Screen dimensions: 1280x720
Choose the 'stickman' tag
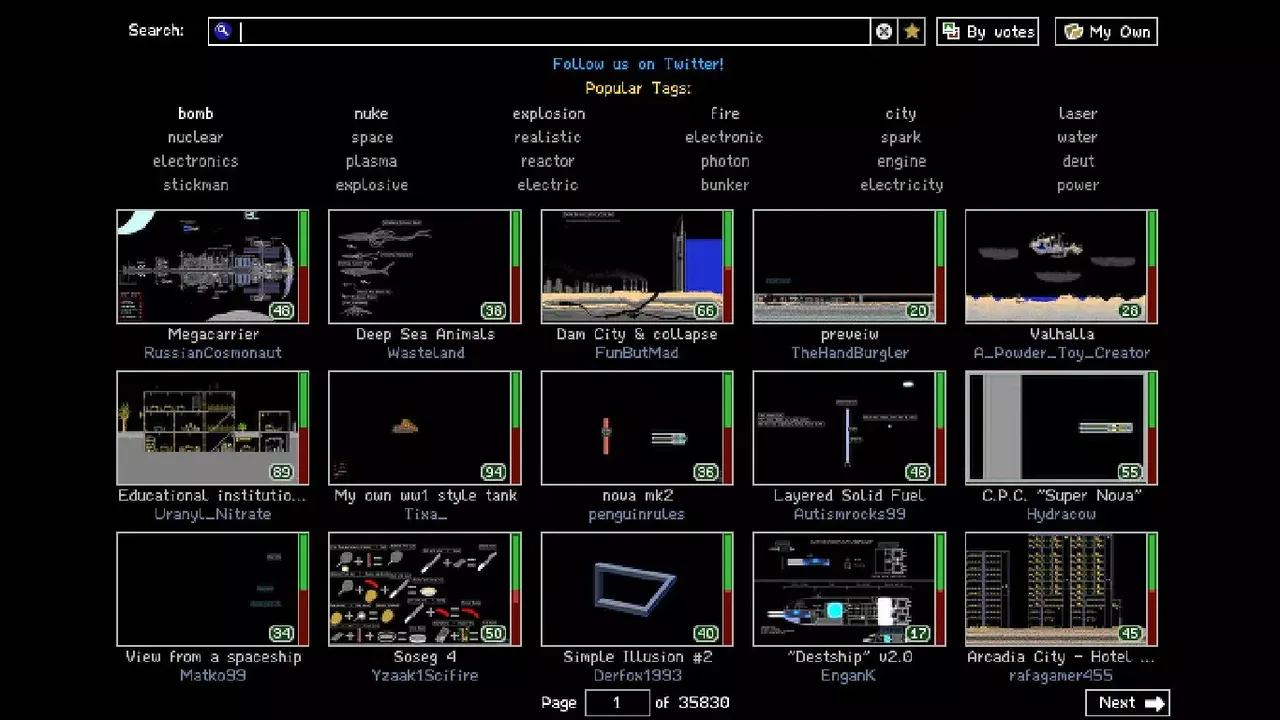coord(195,185)
